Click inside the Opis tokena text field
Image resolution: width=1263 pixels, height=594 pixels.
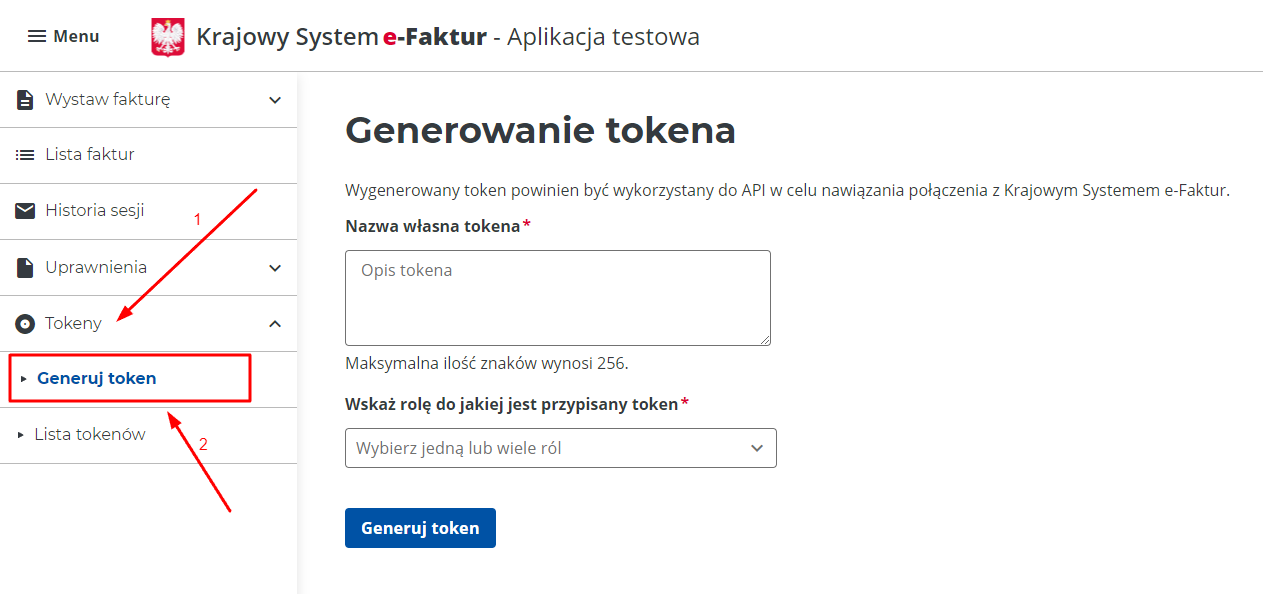[x=557, y=297]
